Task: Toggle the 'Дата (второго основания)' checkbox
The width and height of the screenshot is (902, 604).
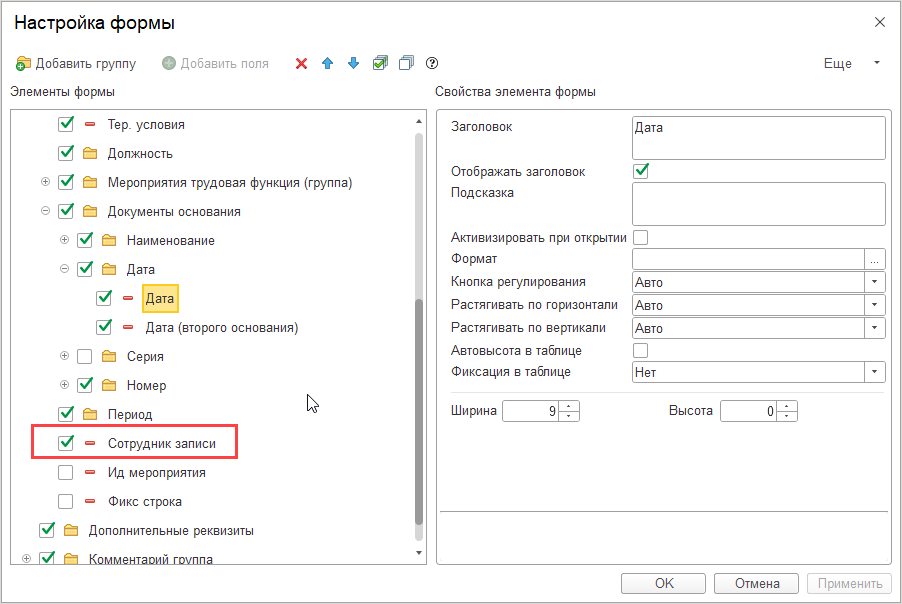Action: tap(104, 327)
